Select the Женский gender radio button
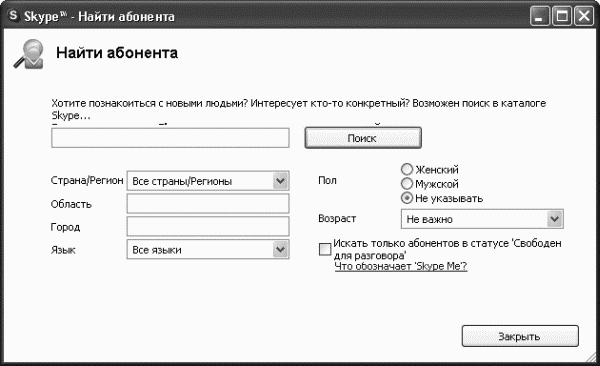 [407, 169]
